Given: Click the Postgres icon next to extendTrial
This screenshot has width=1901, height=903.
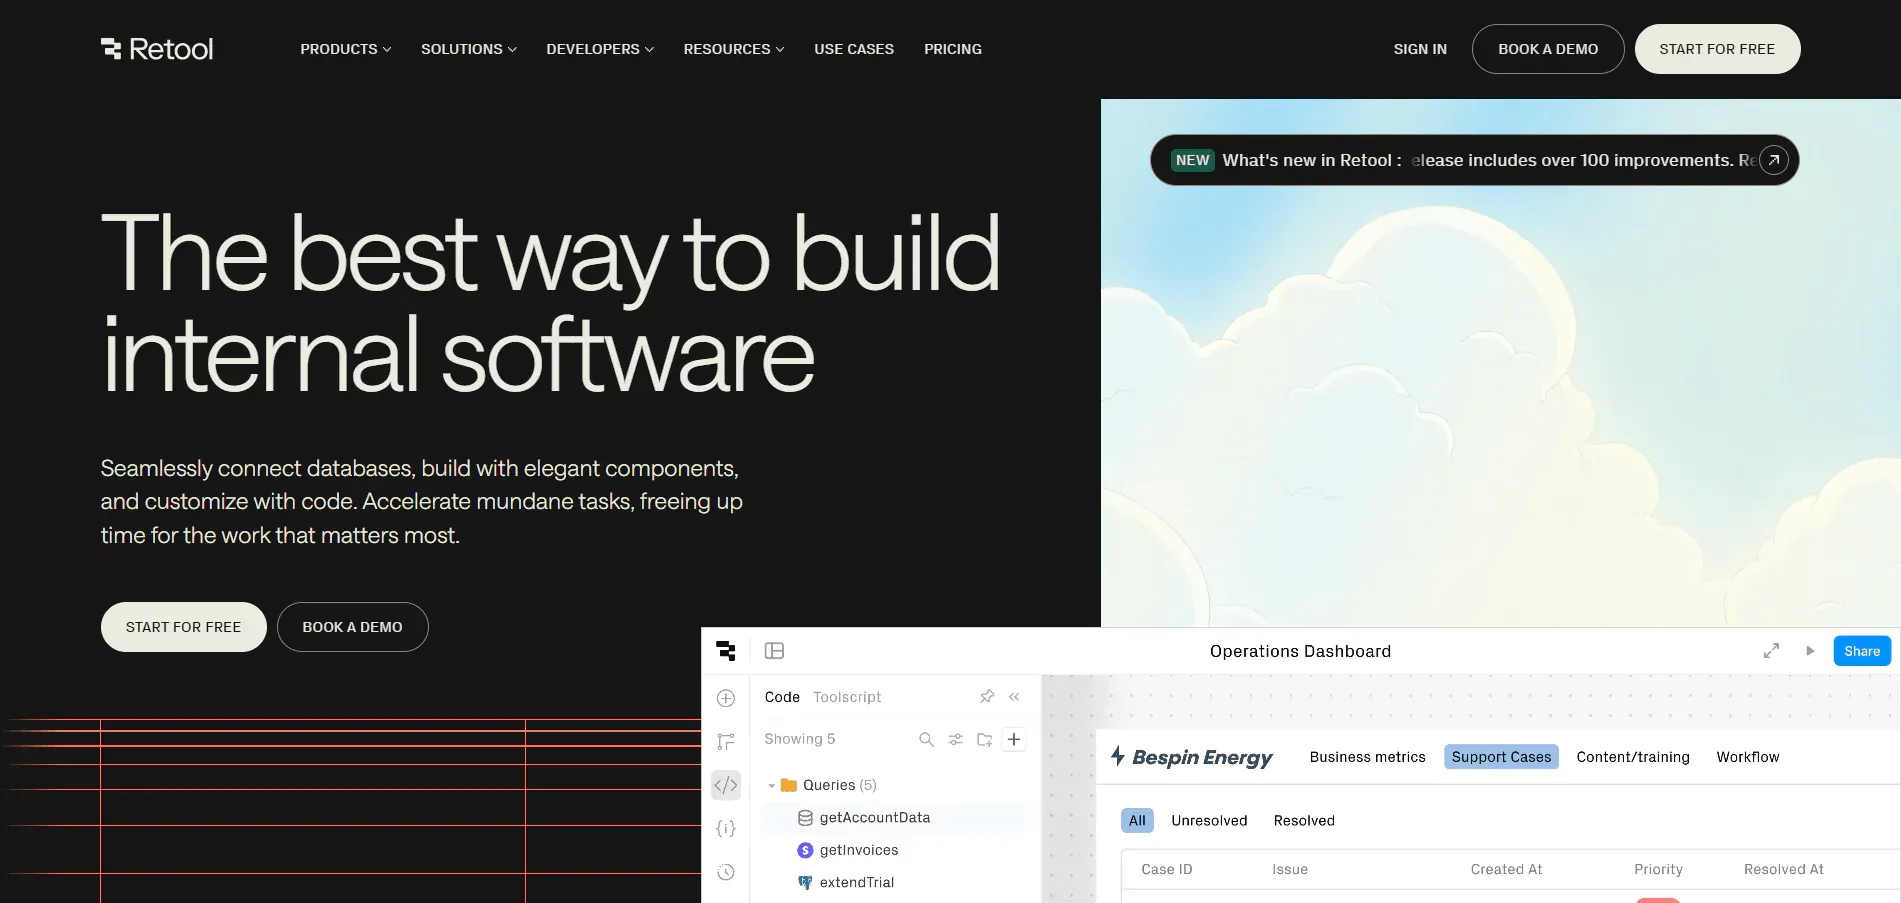Looking at the screenshot, I should 805,882.
